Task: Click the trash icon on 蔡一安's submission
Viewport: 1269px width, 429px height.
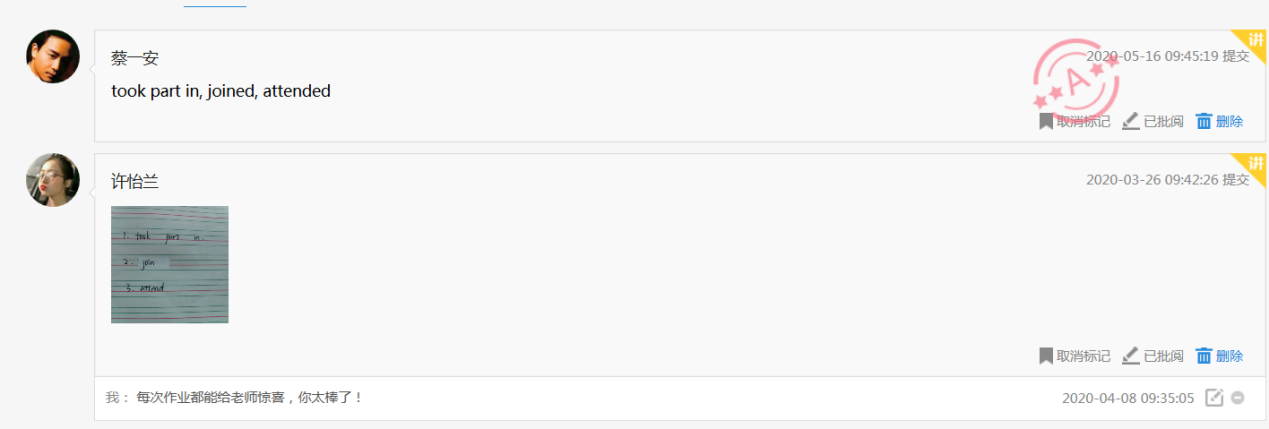Action: click(1204, 121)
